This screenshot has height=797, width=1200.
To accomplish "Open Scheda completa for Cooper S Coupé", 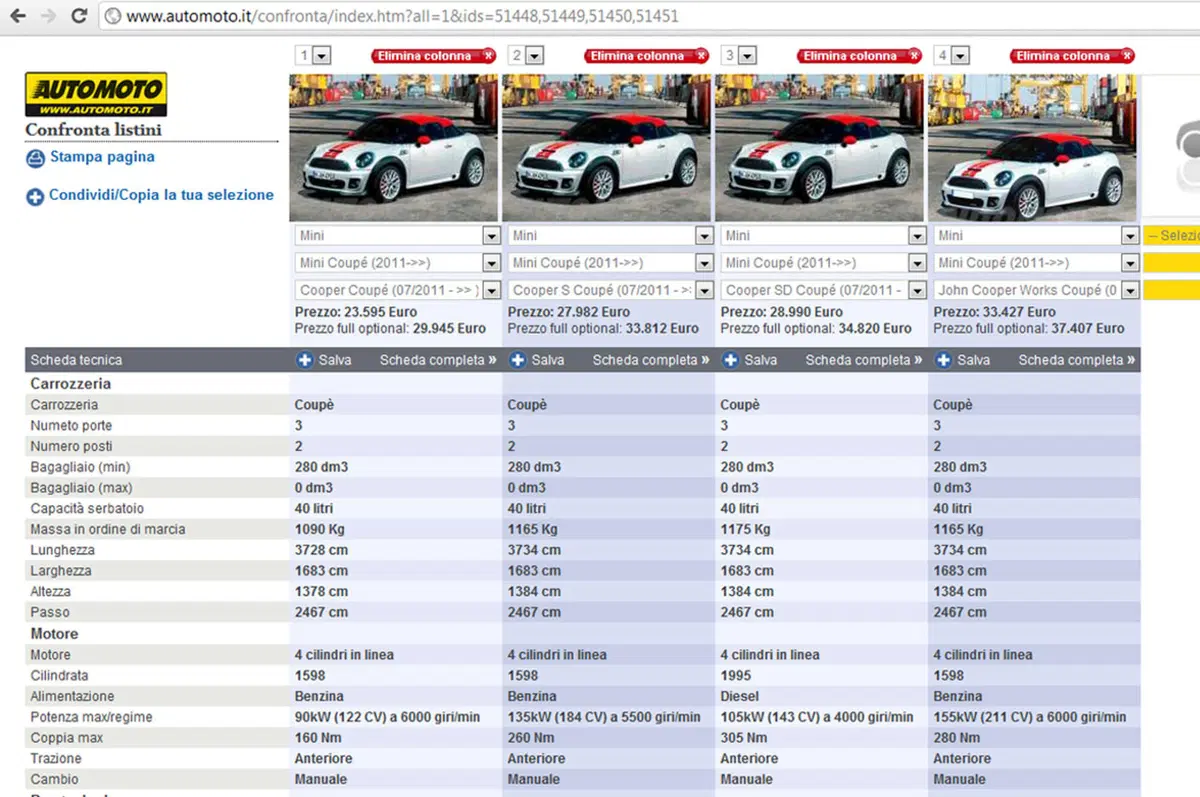I will (x=651, y=360).
